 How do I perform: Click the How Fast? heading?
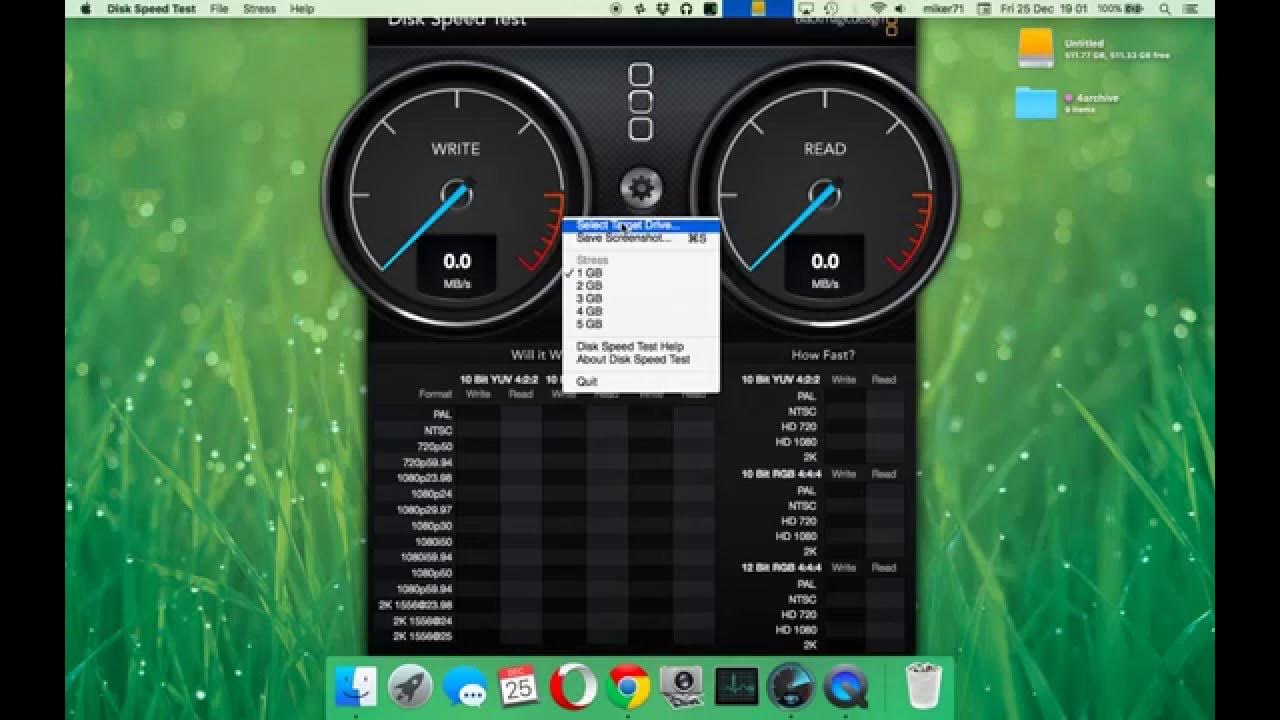(823, 355)
